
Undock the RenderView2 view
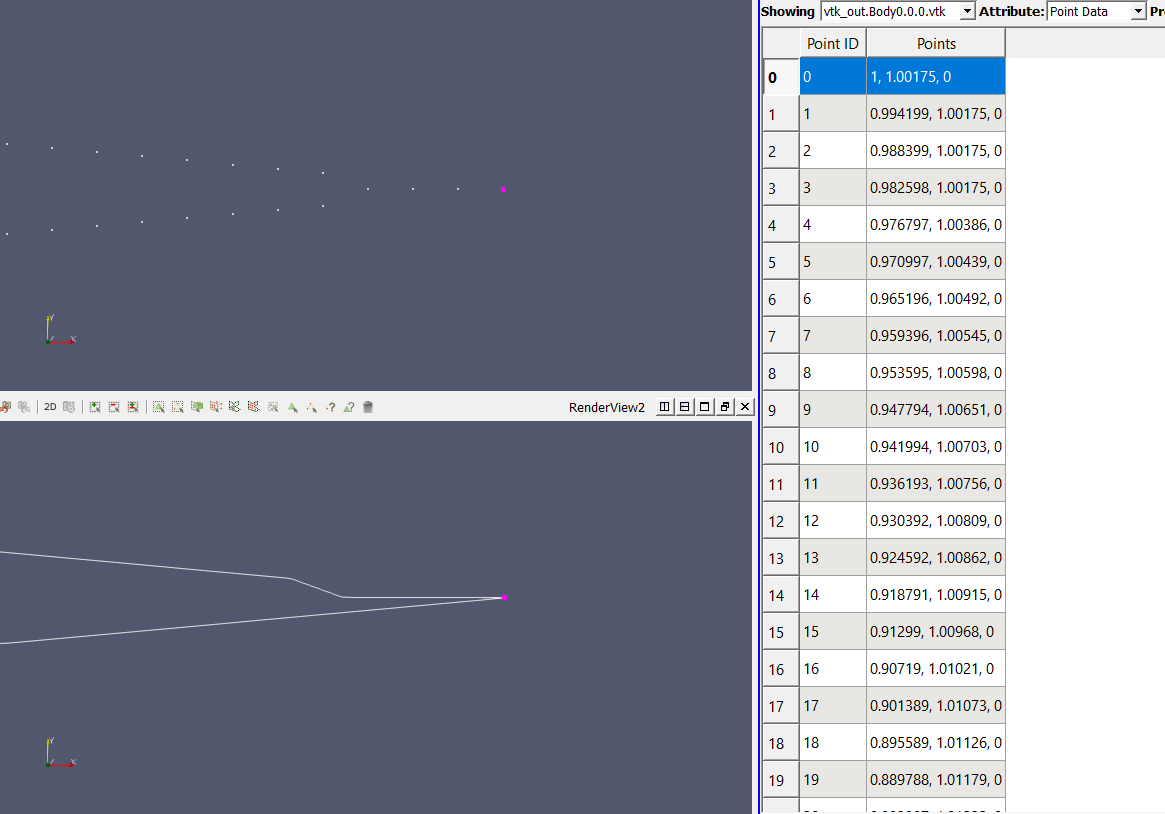point(724,407)
